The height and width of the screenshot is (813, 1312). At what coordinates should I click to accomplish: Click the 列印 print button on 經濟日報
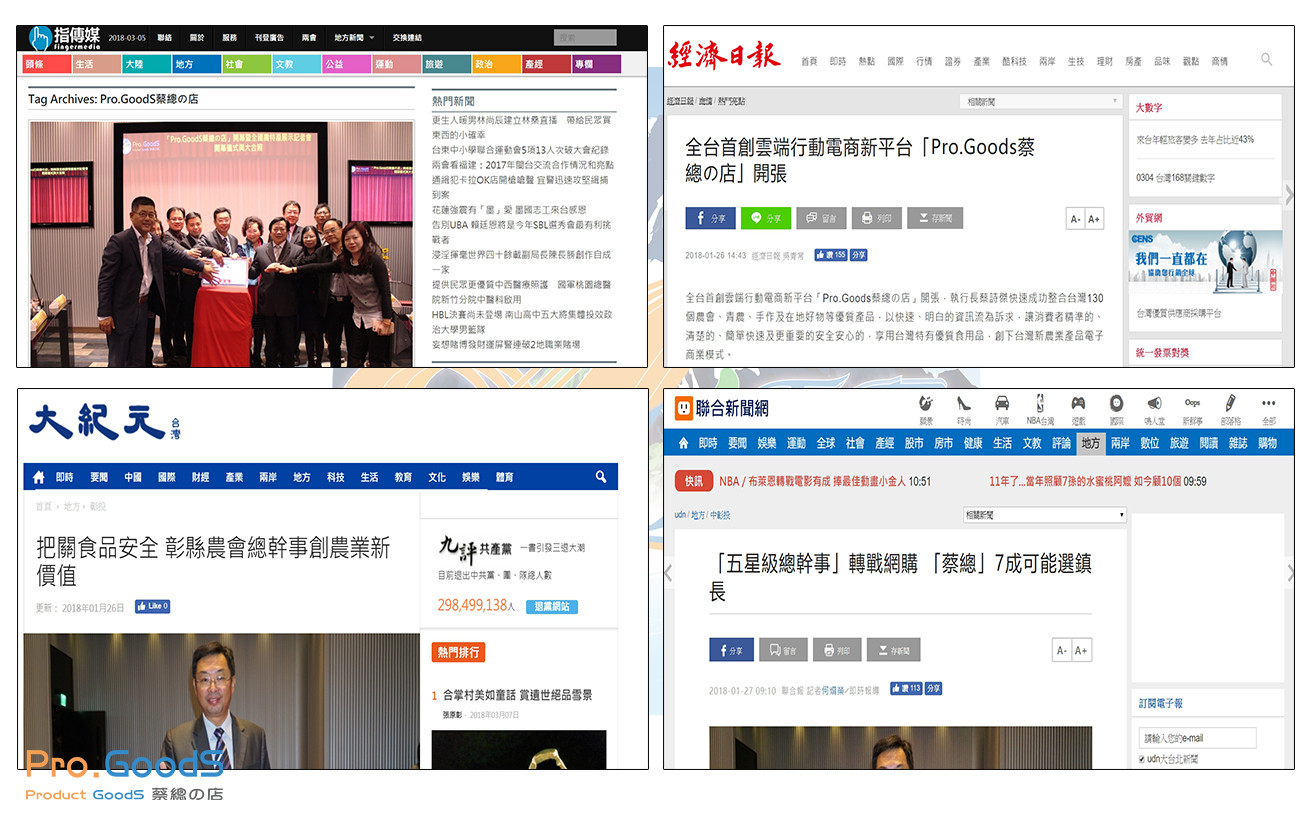[876, 217]
